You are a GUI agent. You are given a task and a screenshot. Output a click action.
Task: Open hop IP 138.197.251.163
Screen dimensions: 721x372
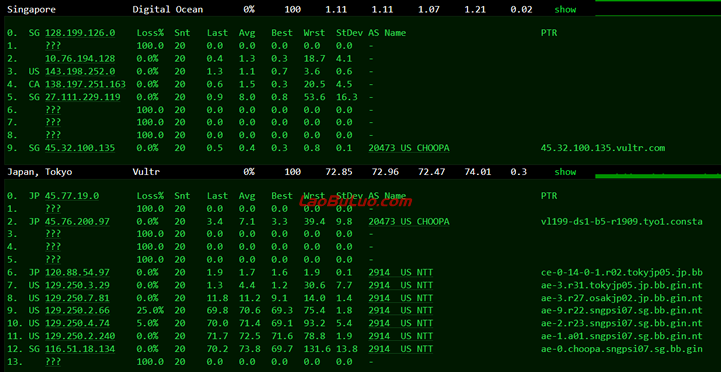click(x=85, y=84)
